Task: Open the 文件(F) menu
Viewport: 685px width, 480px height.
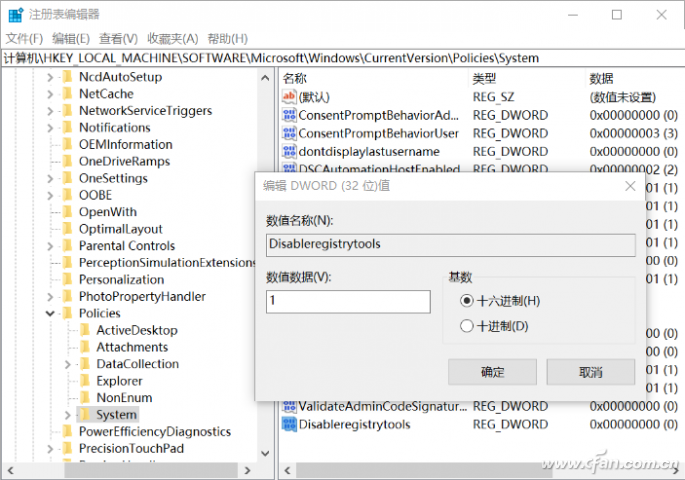Action: pos(25,38)
